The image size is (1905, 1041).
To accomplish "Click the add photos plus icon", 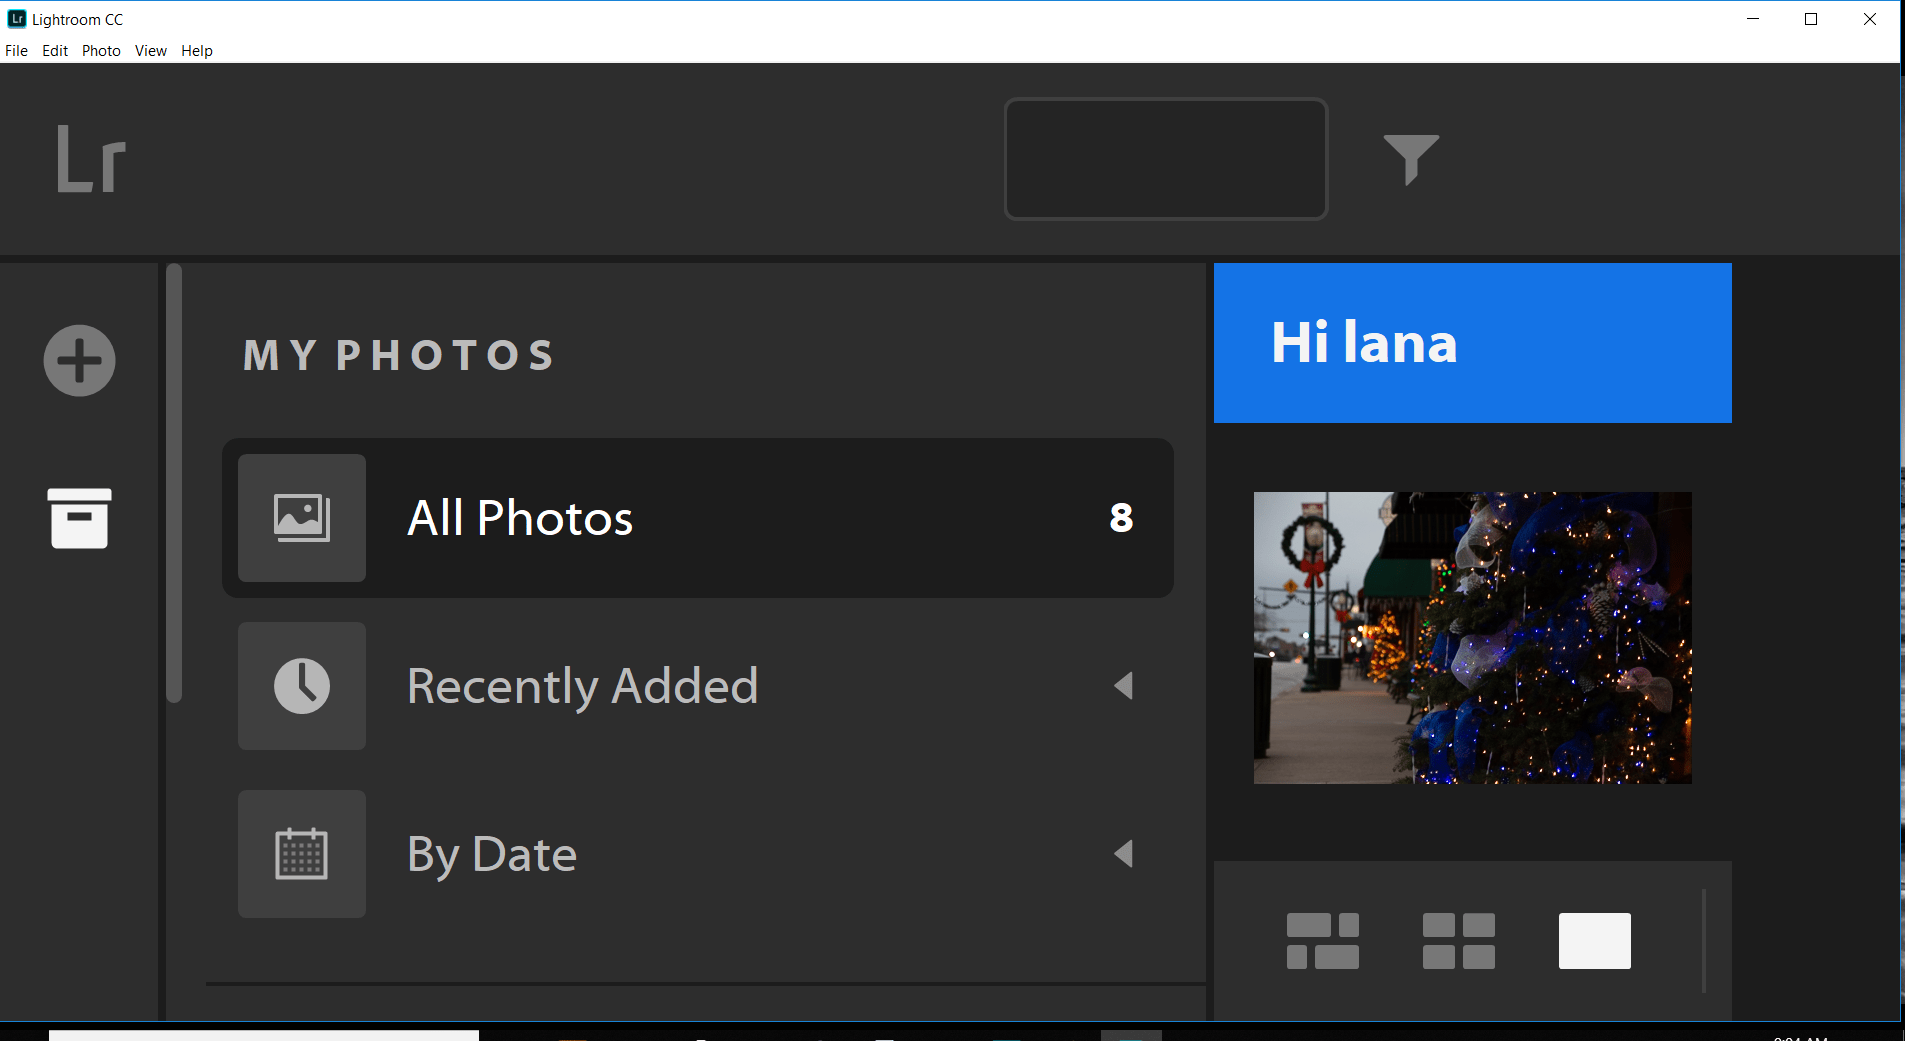I will coord(79,360).
